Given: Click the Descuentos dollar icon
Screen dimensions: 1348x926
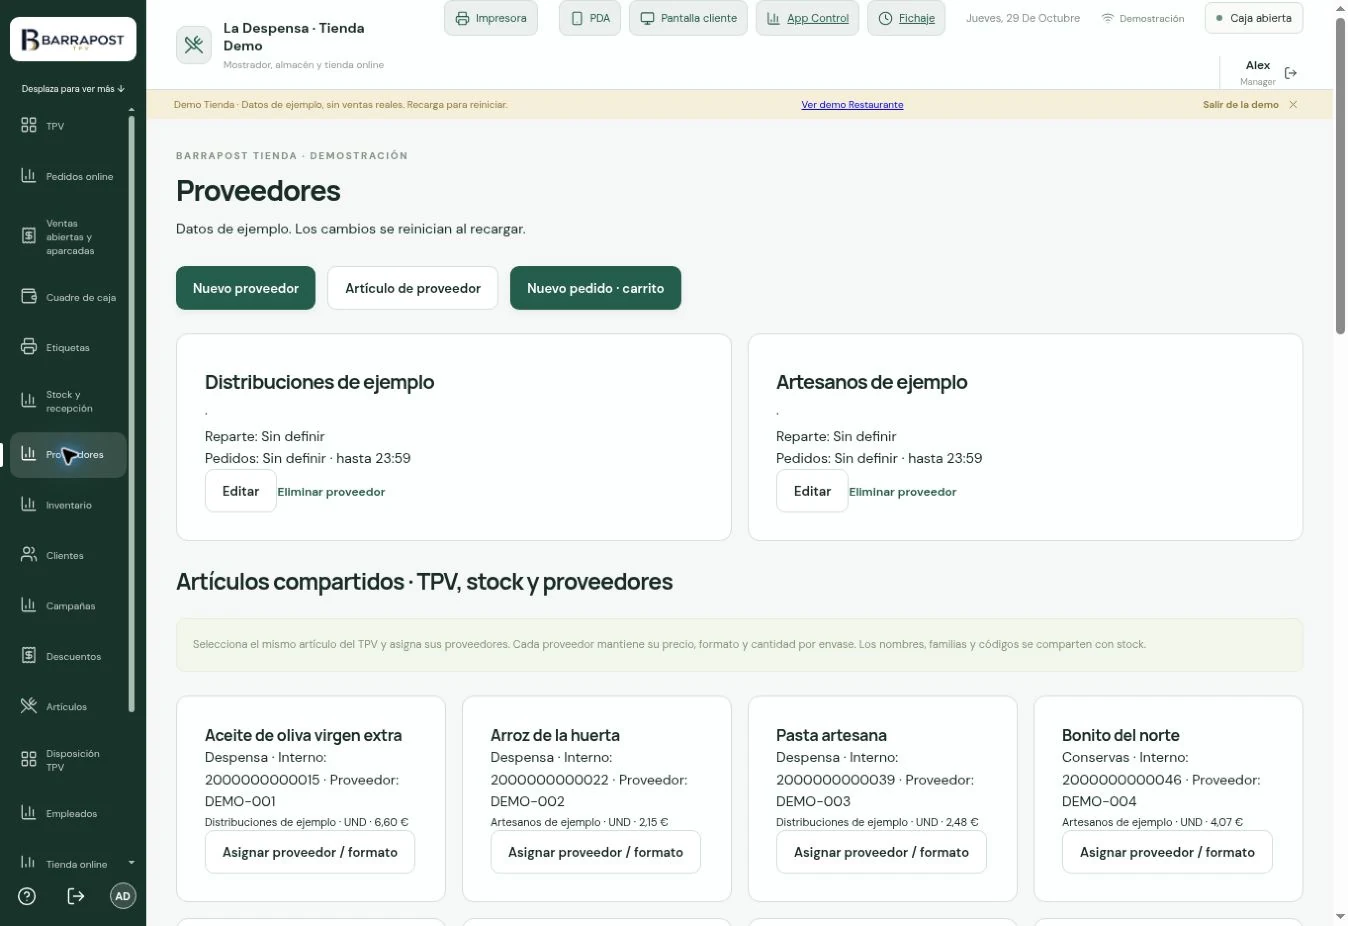Looking at the screenshot, I should coord(28,656).
